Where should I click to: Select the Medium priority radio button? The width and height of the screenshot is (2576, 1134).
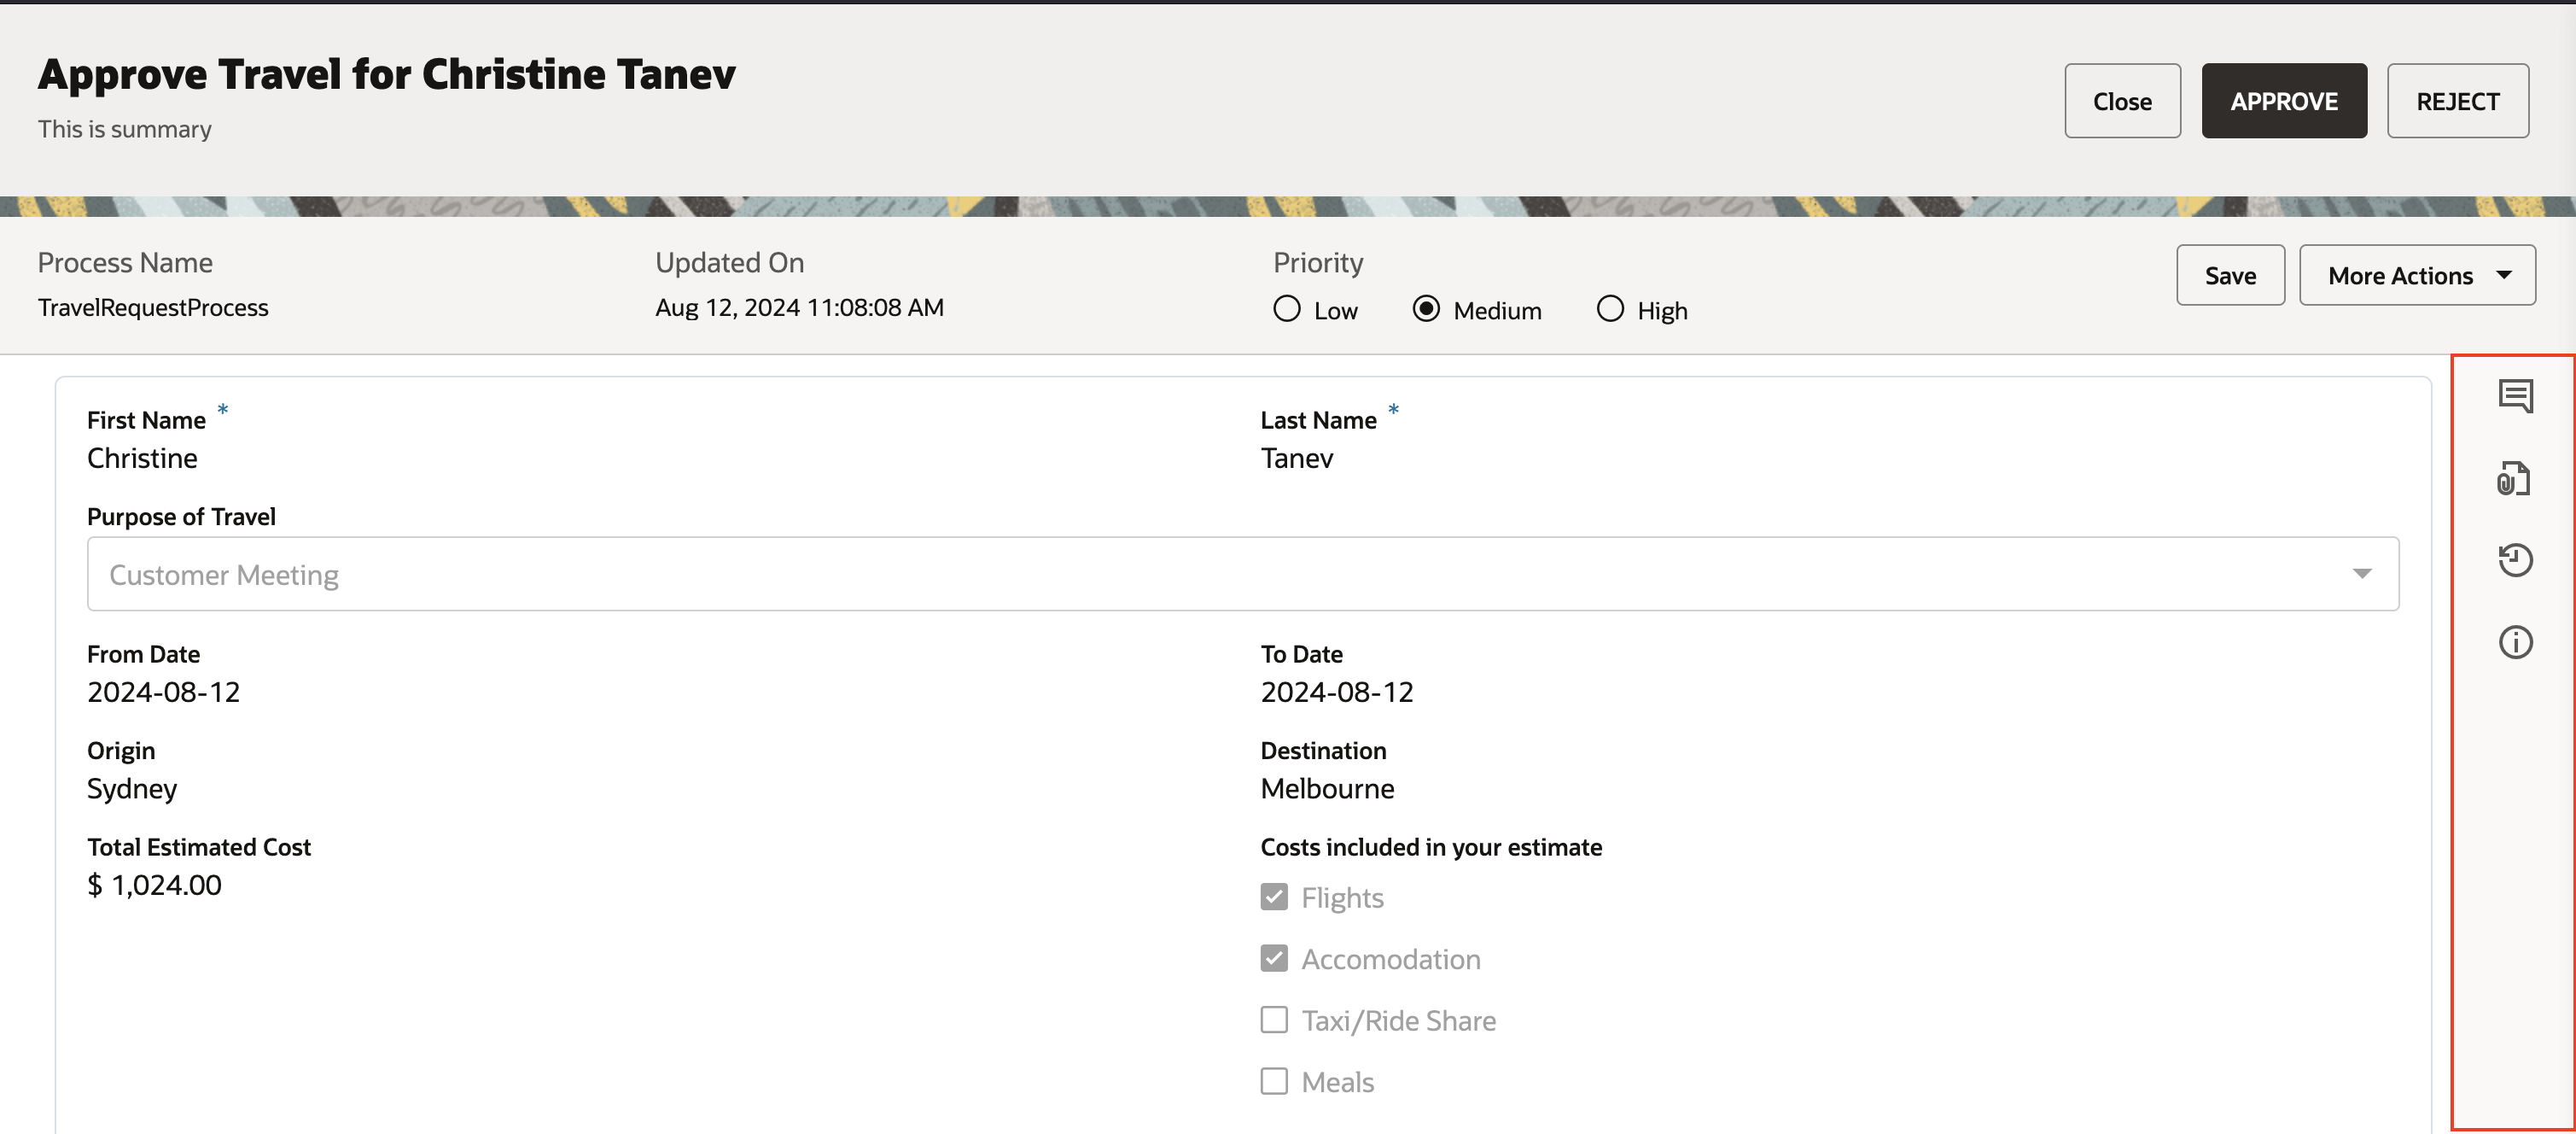1425,309
